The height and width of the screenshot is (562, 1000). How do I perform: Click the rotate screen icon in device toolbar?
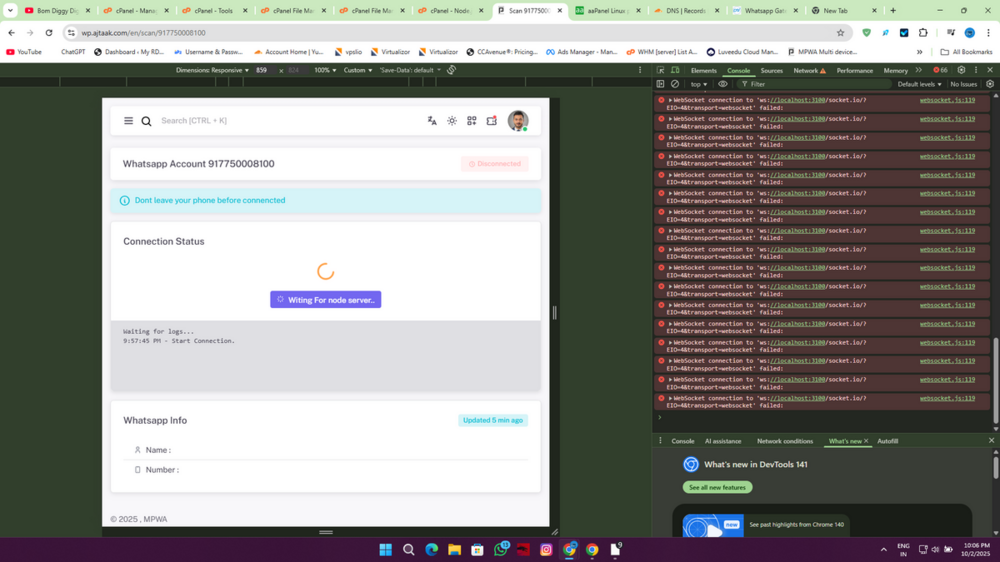(x=452, y=70)
